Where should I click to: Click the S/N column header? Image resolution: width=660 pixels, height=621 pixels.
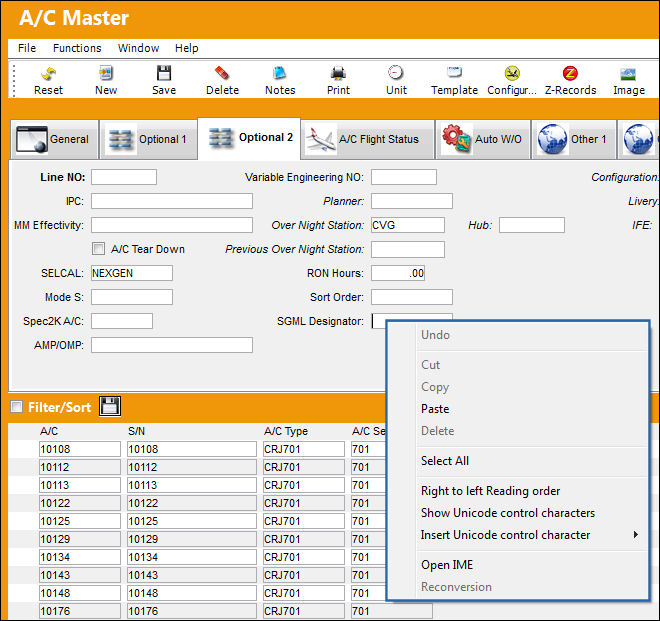click(x=136, y=431)
